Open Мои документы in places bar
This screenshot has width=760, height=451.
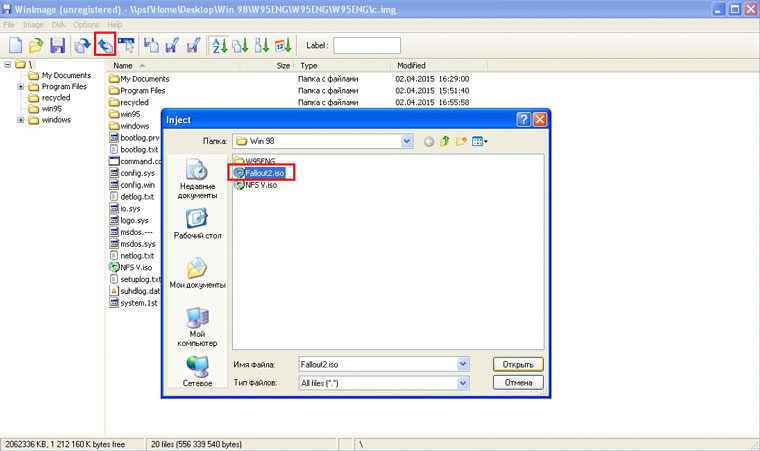coord(197,273)
